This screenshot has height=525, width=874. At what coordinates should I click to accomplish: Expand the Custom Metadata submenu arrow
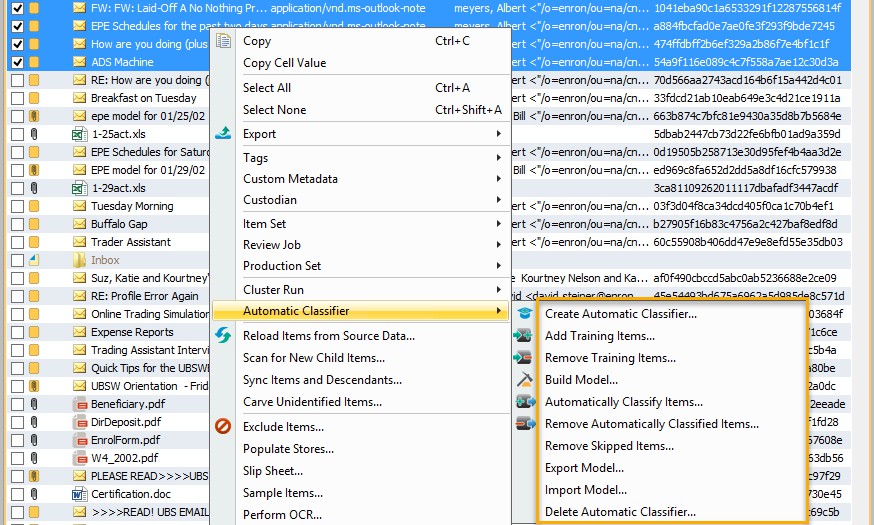tap(498, 178)
